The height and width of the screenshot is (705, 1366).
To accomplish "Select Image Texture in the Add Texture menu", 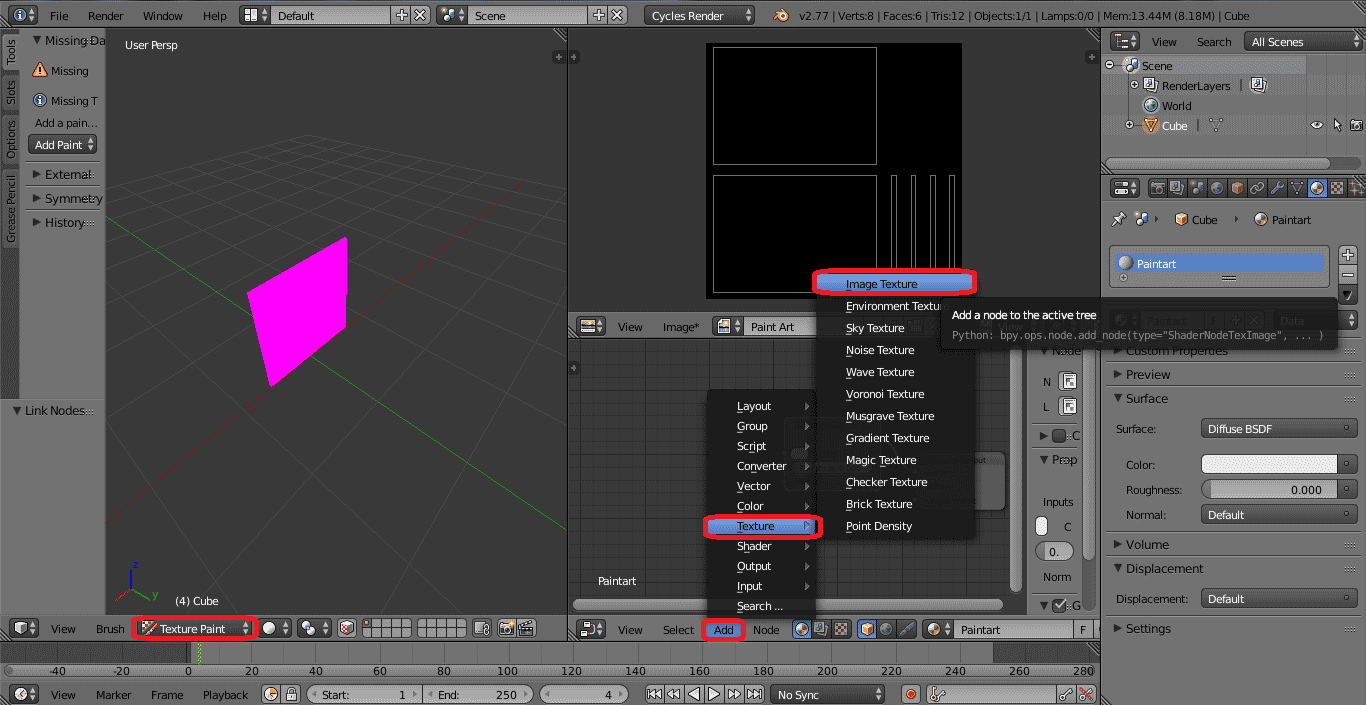I will tap(893, 283).
